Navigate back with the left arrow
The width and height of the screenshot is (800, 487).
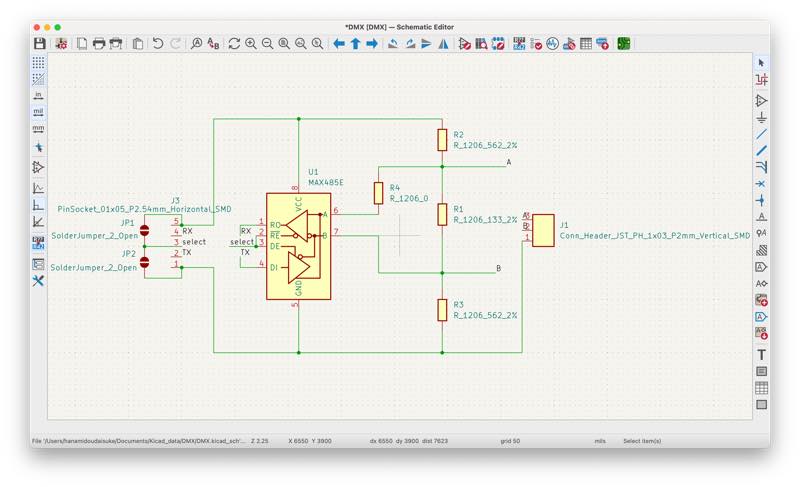pos(339,43)
